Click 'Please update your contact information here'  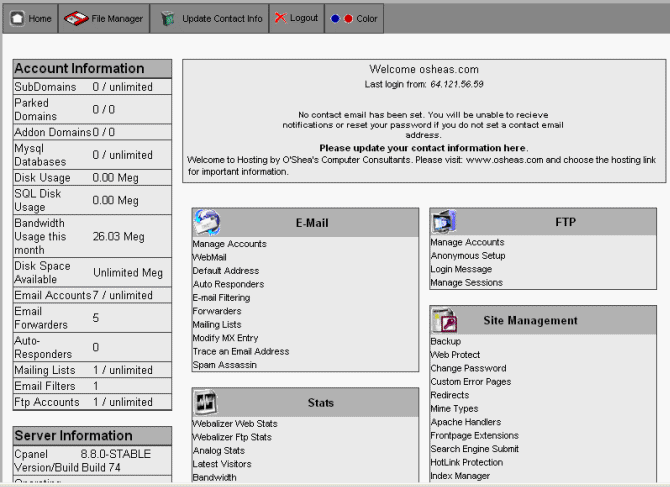coord(423,148)
